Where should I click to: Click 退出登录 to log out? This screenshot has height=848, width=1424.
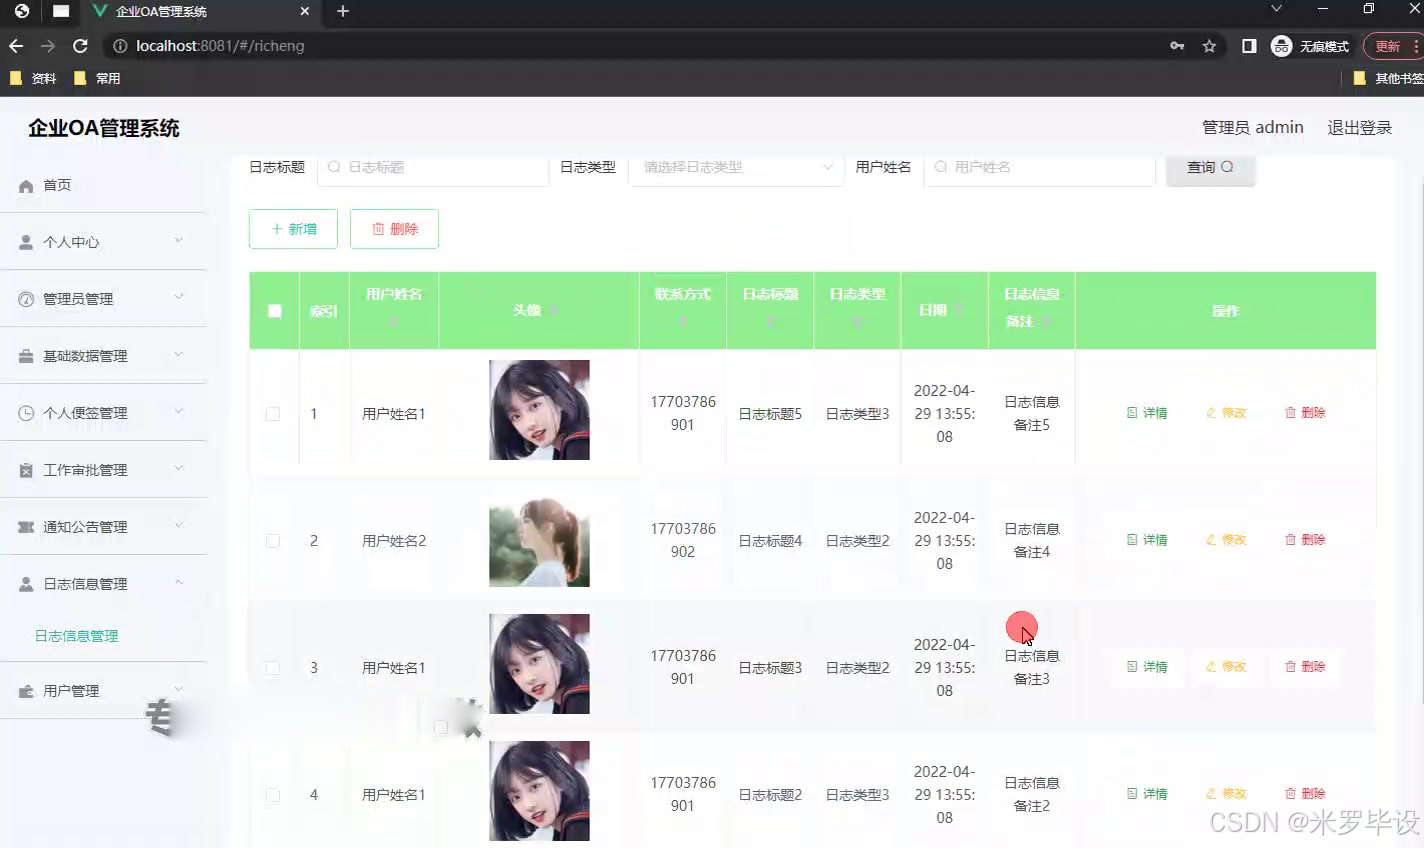tap(1358, 127)
